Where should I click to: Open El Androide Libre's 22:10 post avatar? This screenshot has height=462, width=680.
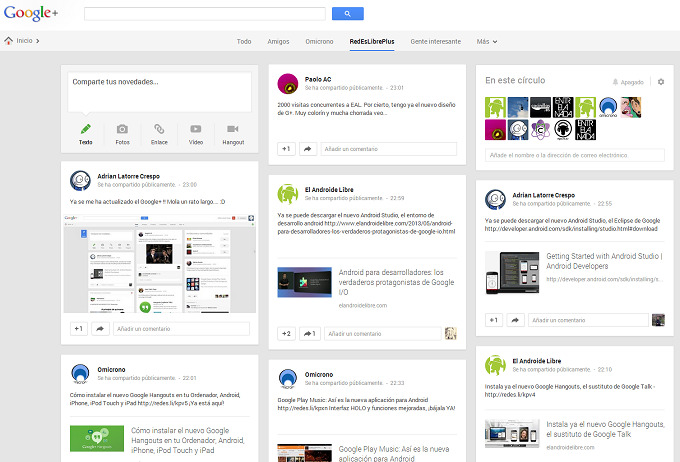click(x=495, y=365)
